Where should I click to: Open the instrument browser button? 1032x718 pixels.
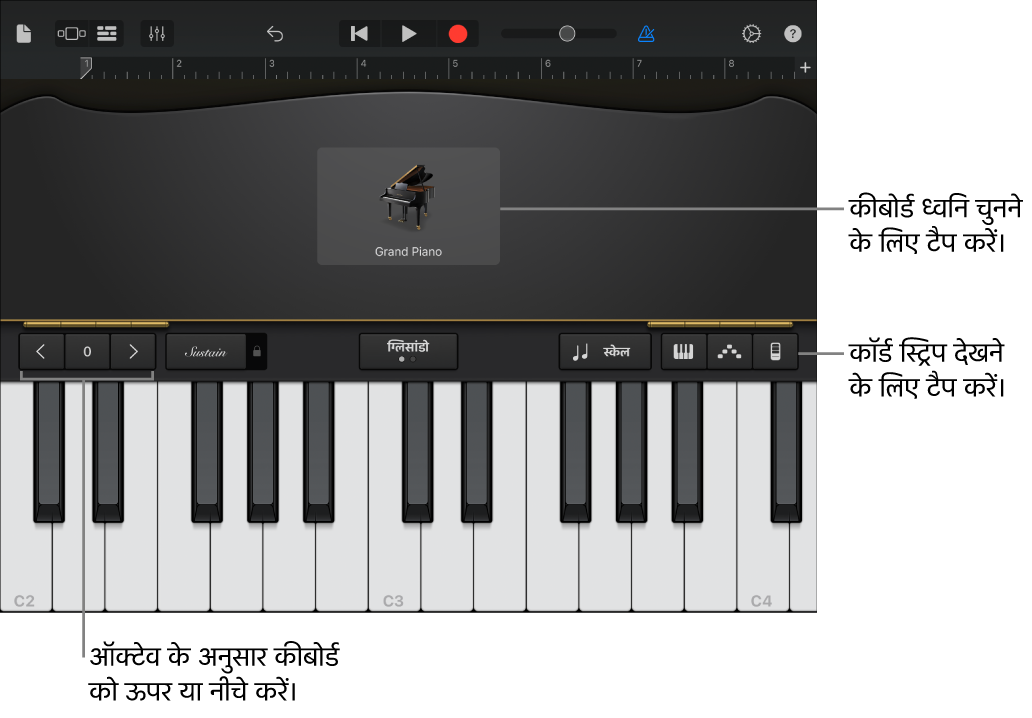(72, 34)
